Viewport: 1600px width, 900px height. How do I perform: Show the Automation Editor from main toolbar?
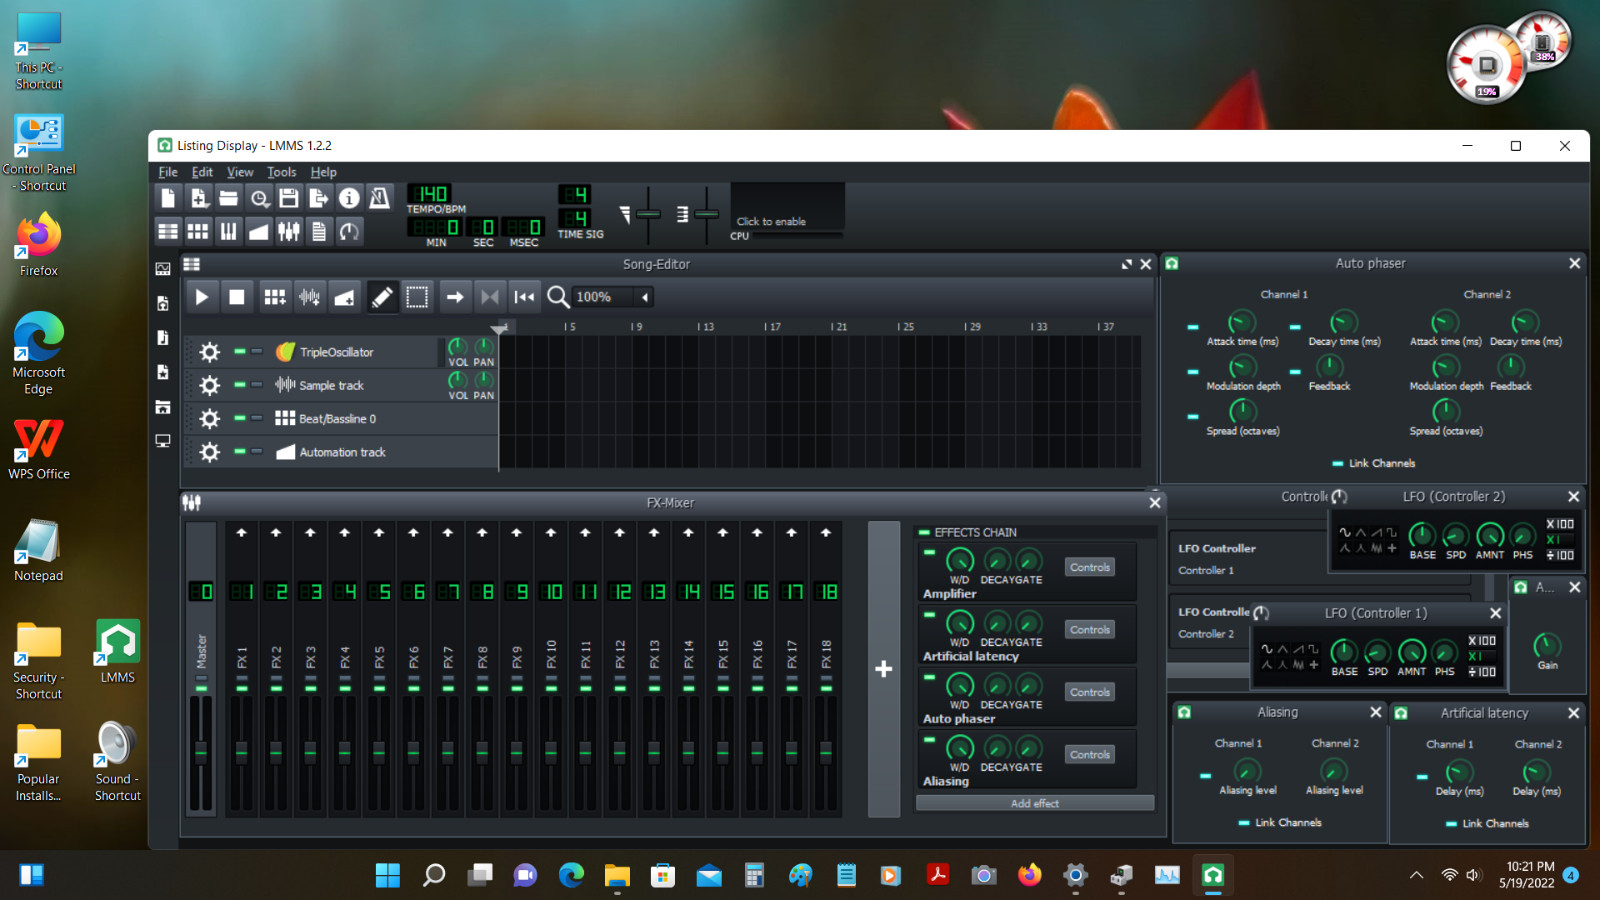[x=259, y=231]
